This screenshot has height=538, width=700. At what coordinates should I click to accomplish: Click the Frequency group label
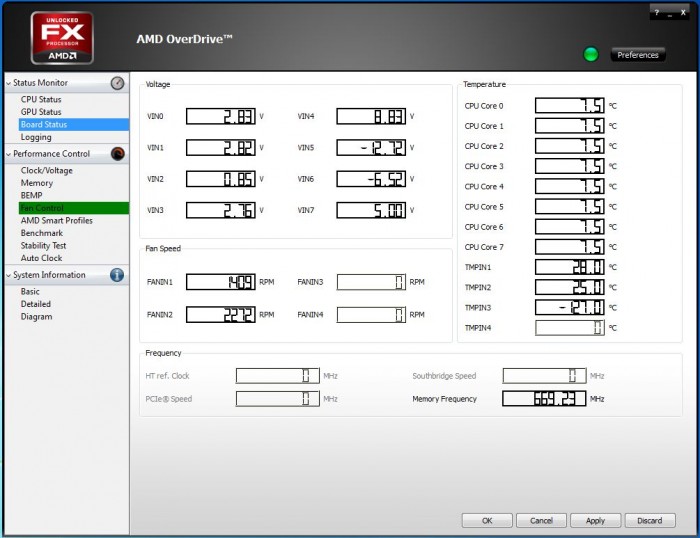coord(163,353)
